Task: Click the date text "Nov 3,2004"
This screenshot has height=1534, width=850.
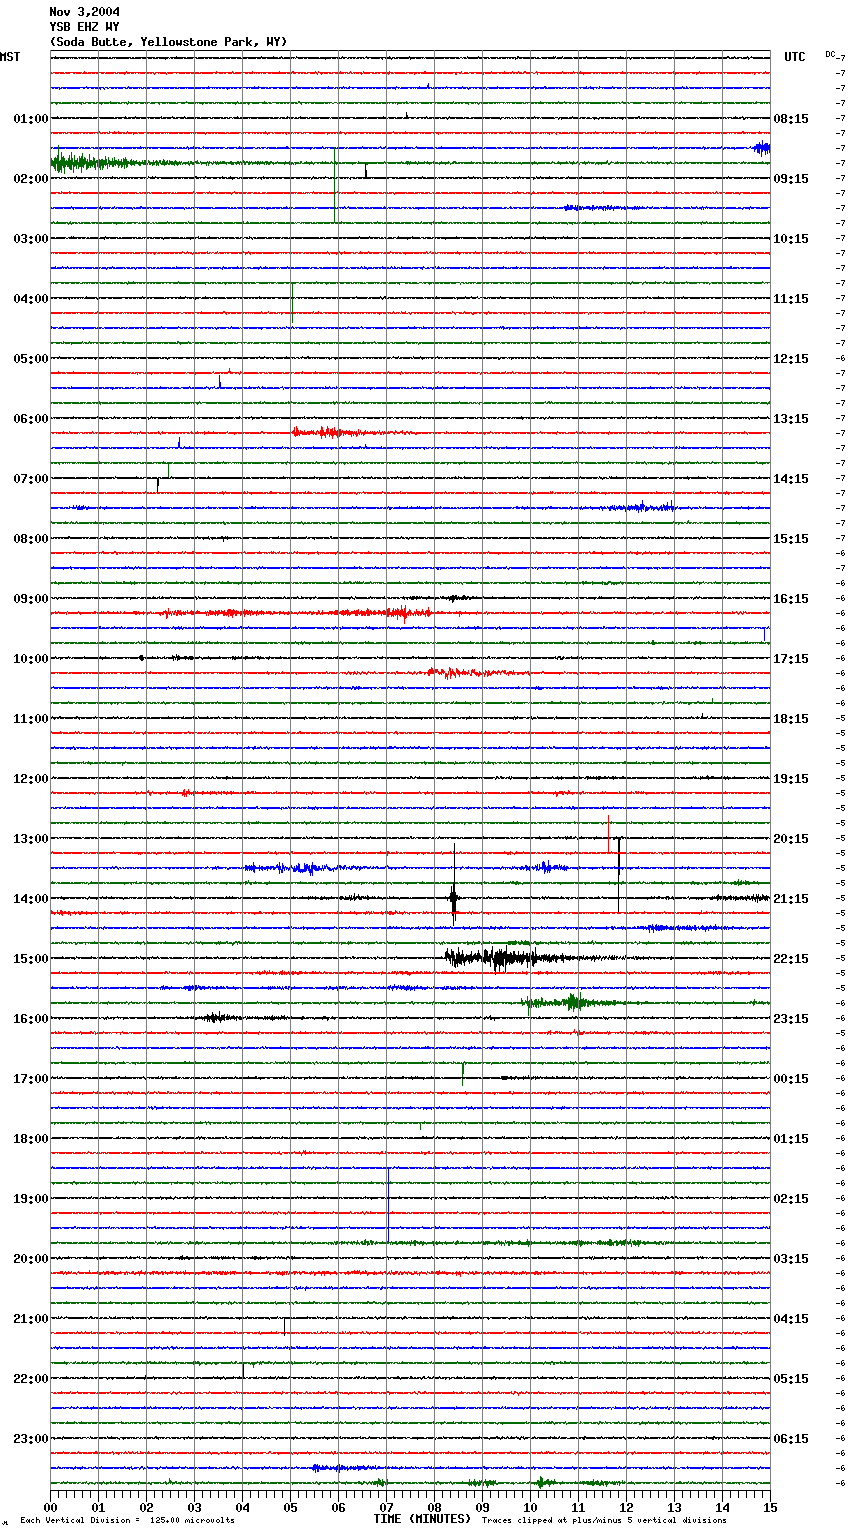Action: pyautogui.click(x=84, y=12)
